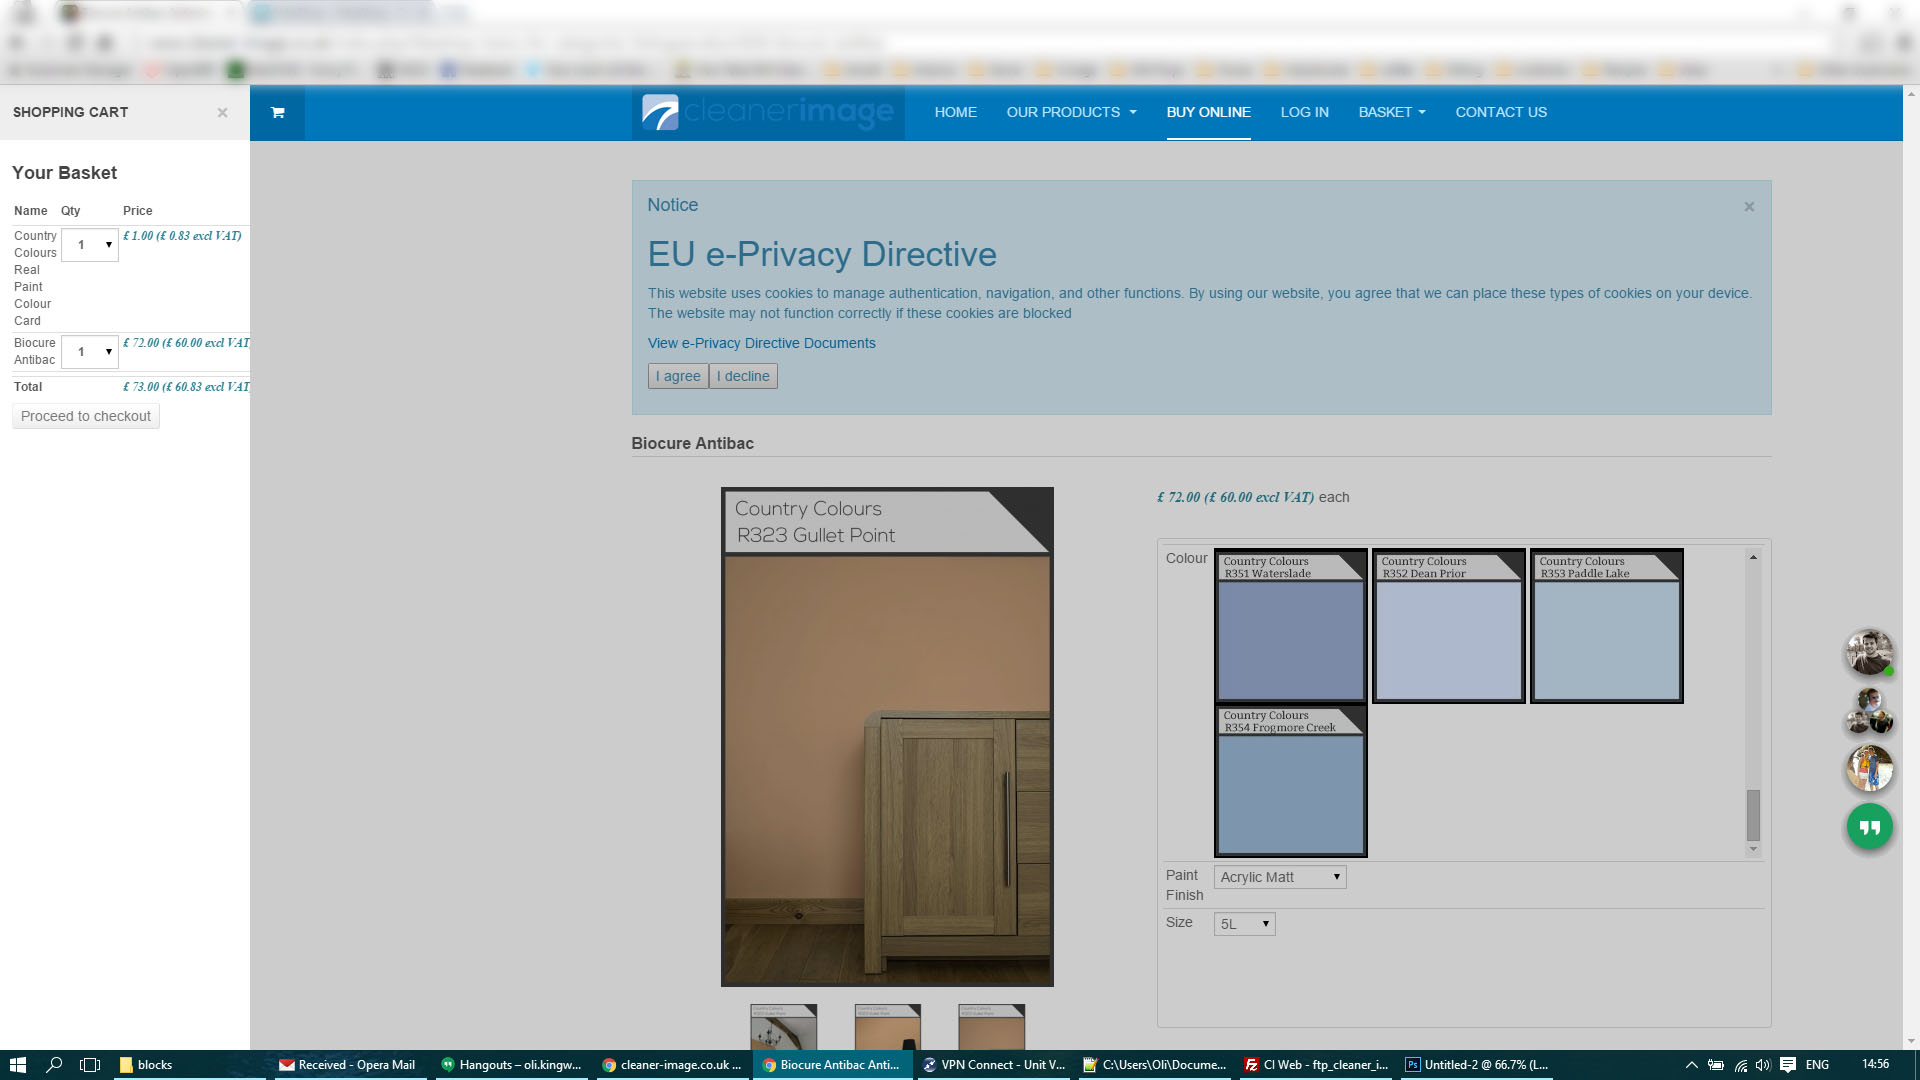Click Proceed to checkout button

[x=86, y=416]
